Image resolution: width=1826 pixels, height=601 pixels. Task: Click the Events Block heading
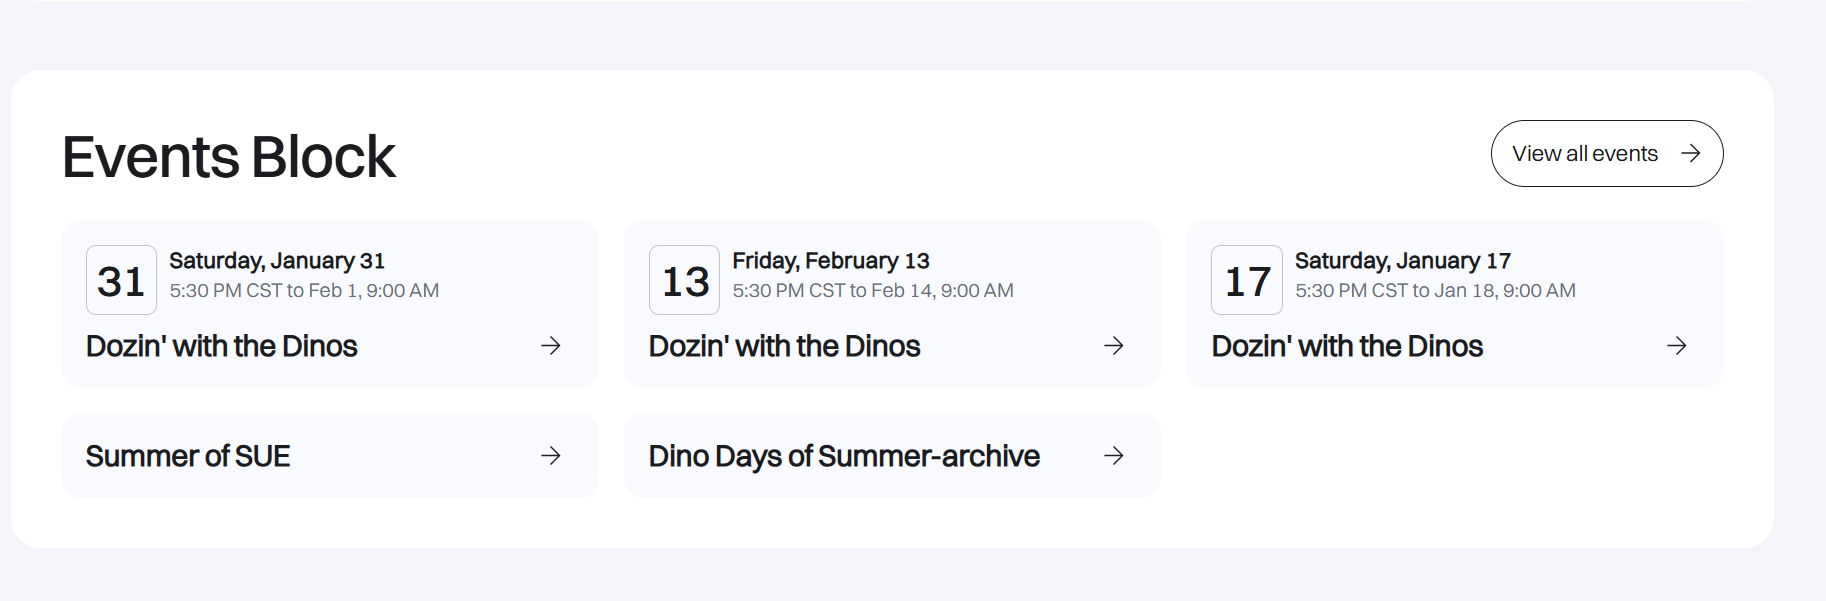pyautogui.click(x=229, y=157)
